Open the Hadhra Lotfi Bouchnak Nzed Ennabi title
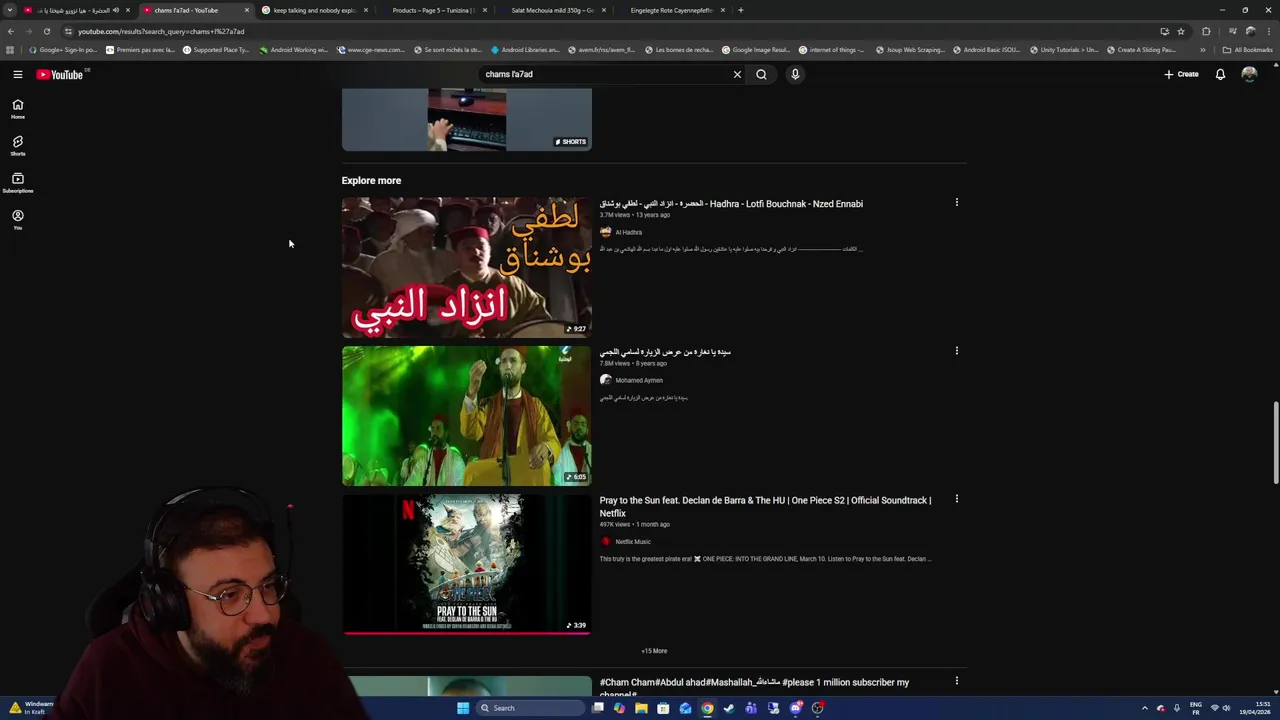Viewport: 1280px width, 720px height. [731, 204]
